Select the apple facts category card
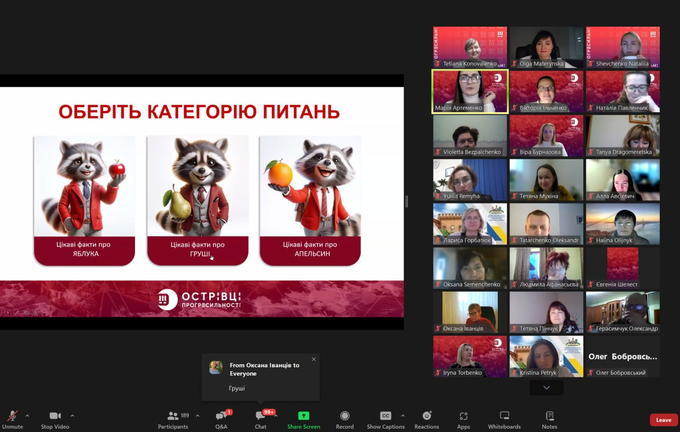 (84, 200)
